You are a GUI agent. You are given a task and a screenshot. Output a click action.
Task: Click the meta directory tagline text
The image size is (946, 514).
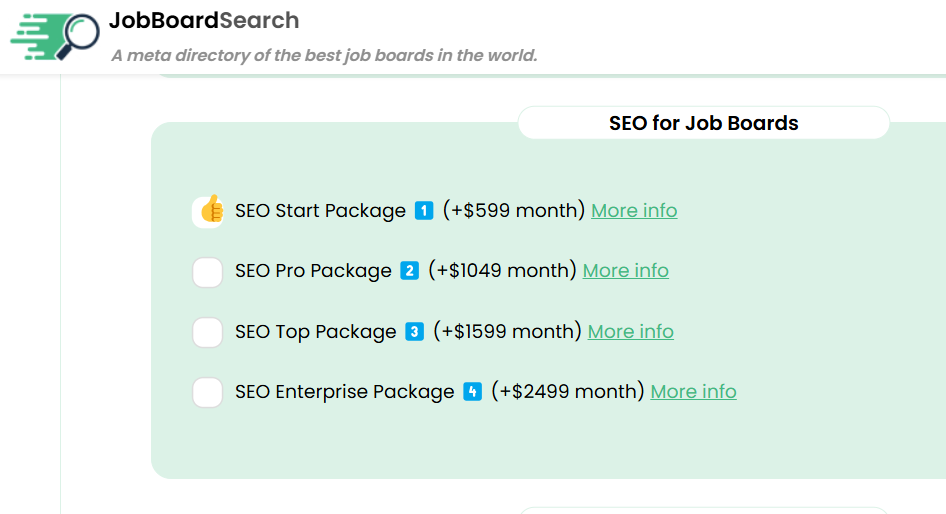pos(324,55)
